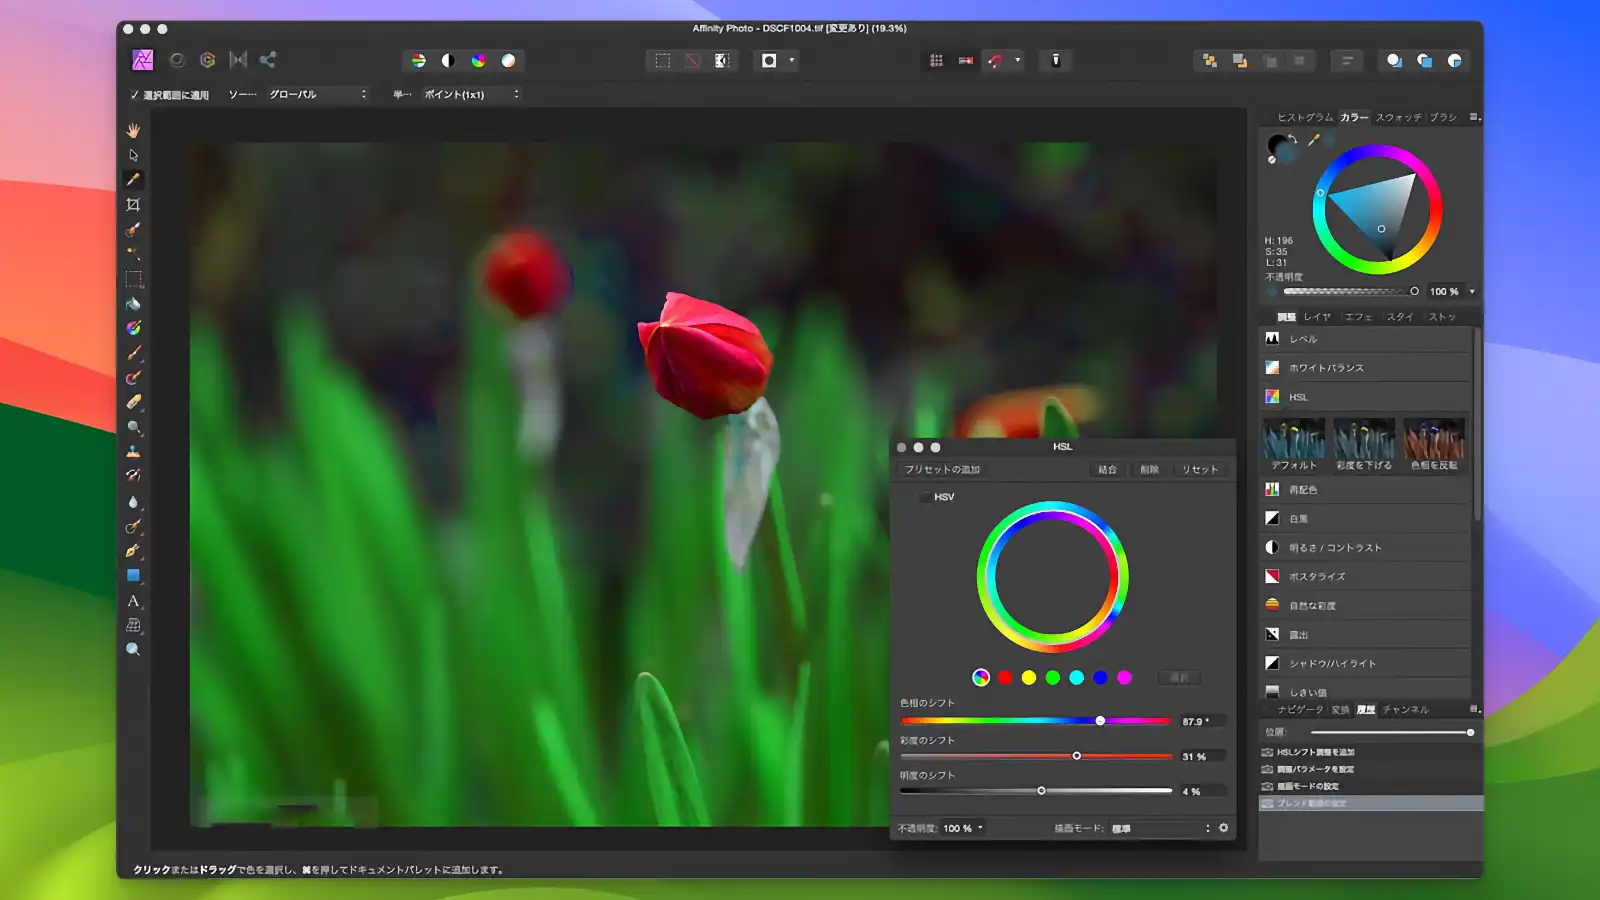Apply the 彩度を下げる HSL preset thumbnail
The width and height of the screenshot is (1600, 900).
(x=1365, y=440)
